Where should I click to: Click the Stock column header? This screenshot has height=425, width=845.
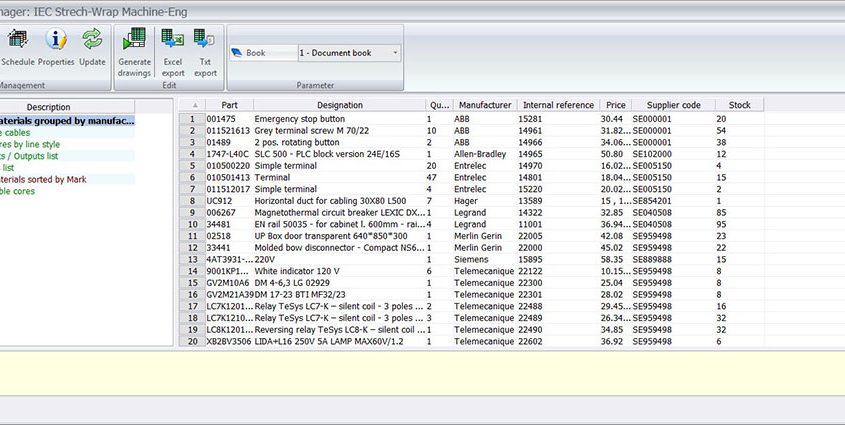click(739, 105)
